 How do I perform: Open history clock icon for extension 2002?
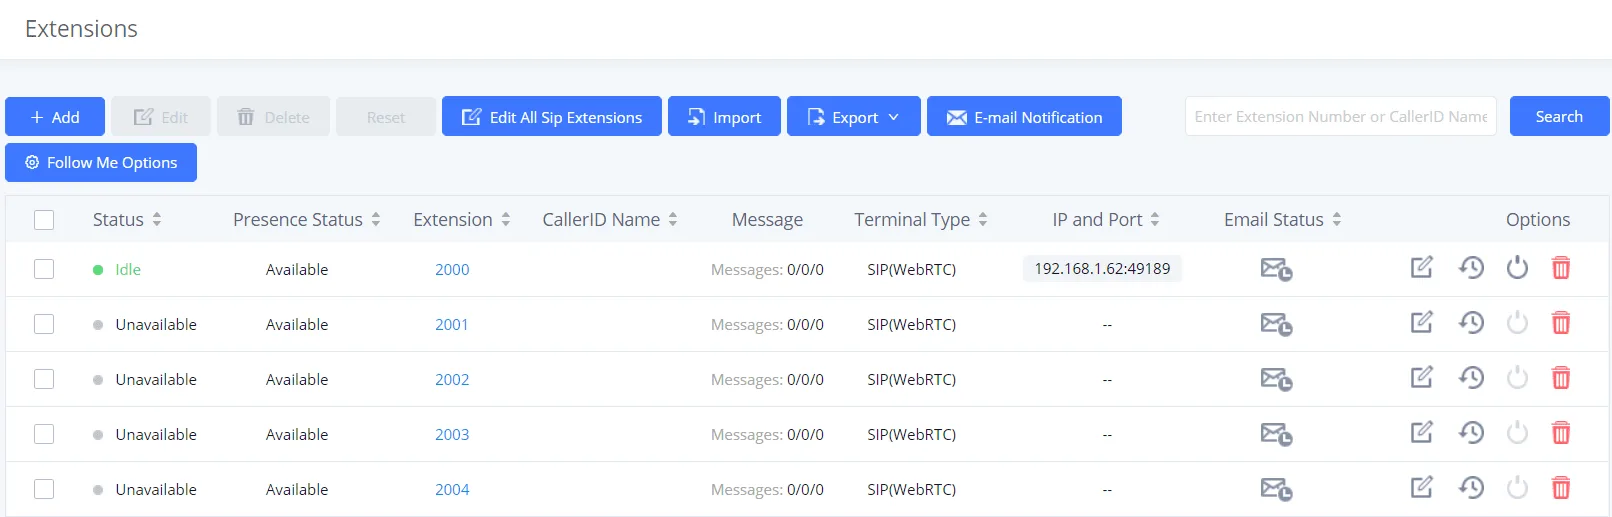pos(1470,378)
